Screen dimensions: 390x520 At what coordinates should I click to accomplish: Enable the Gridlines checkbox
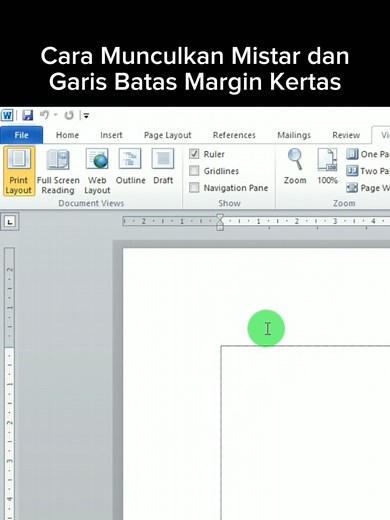(x=194, y=171)
